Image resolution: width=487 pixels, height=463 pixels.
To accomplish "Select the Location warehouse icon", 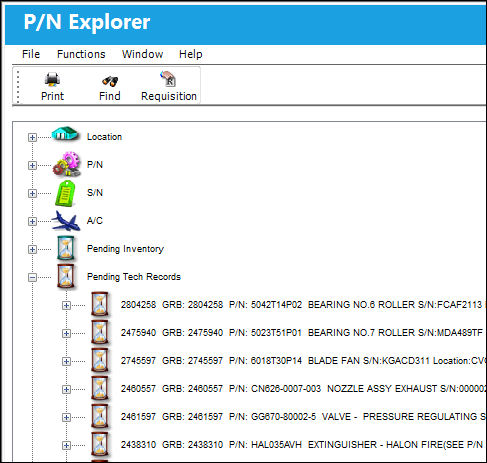I will 65,134.
